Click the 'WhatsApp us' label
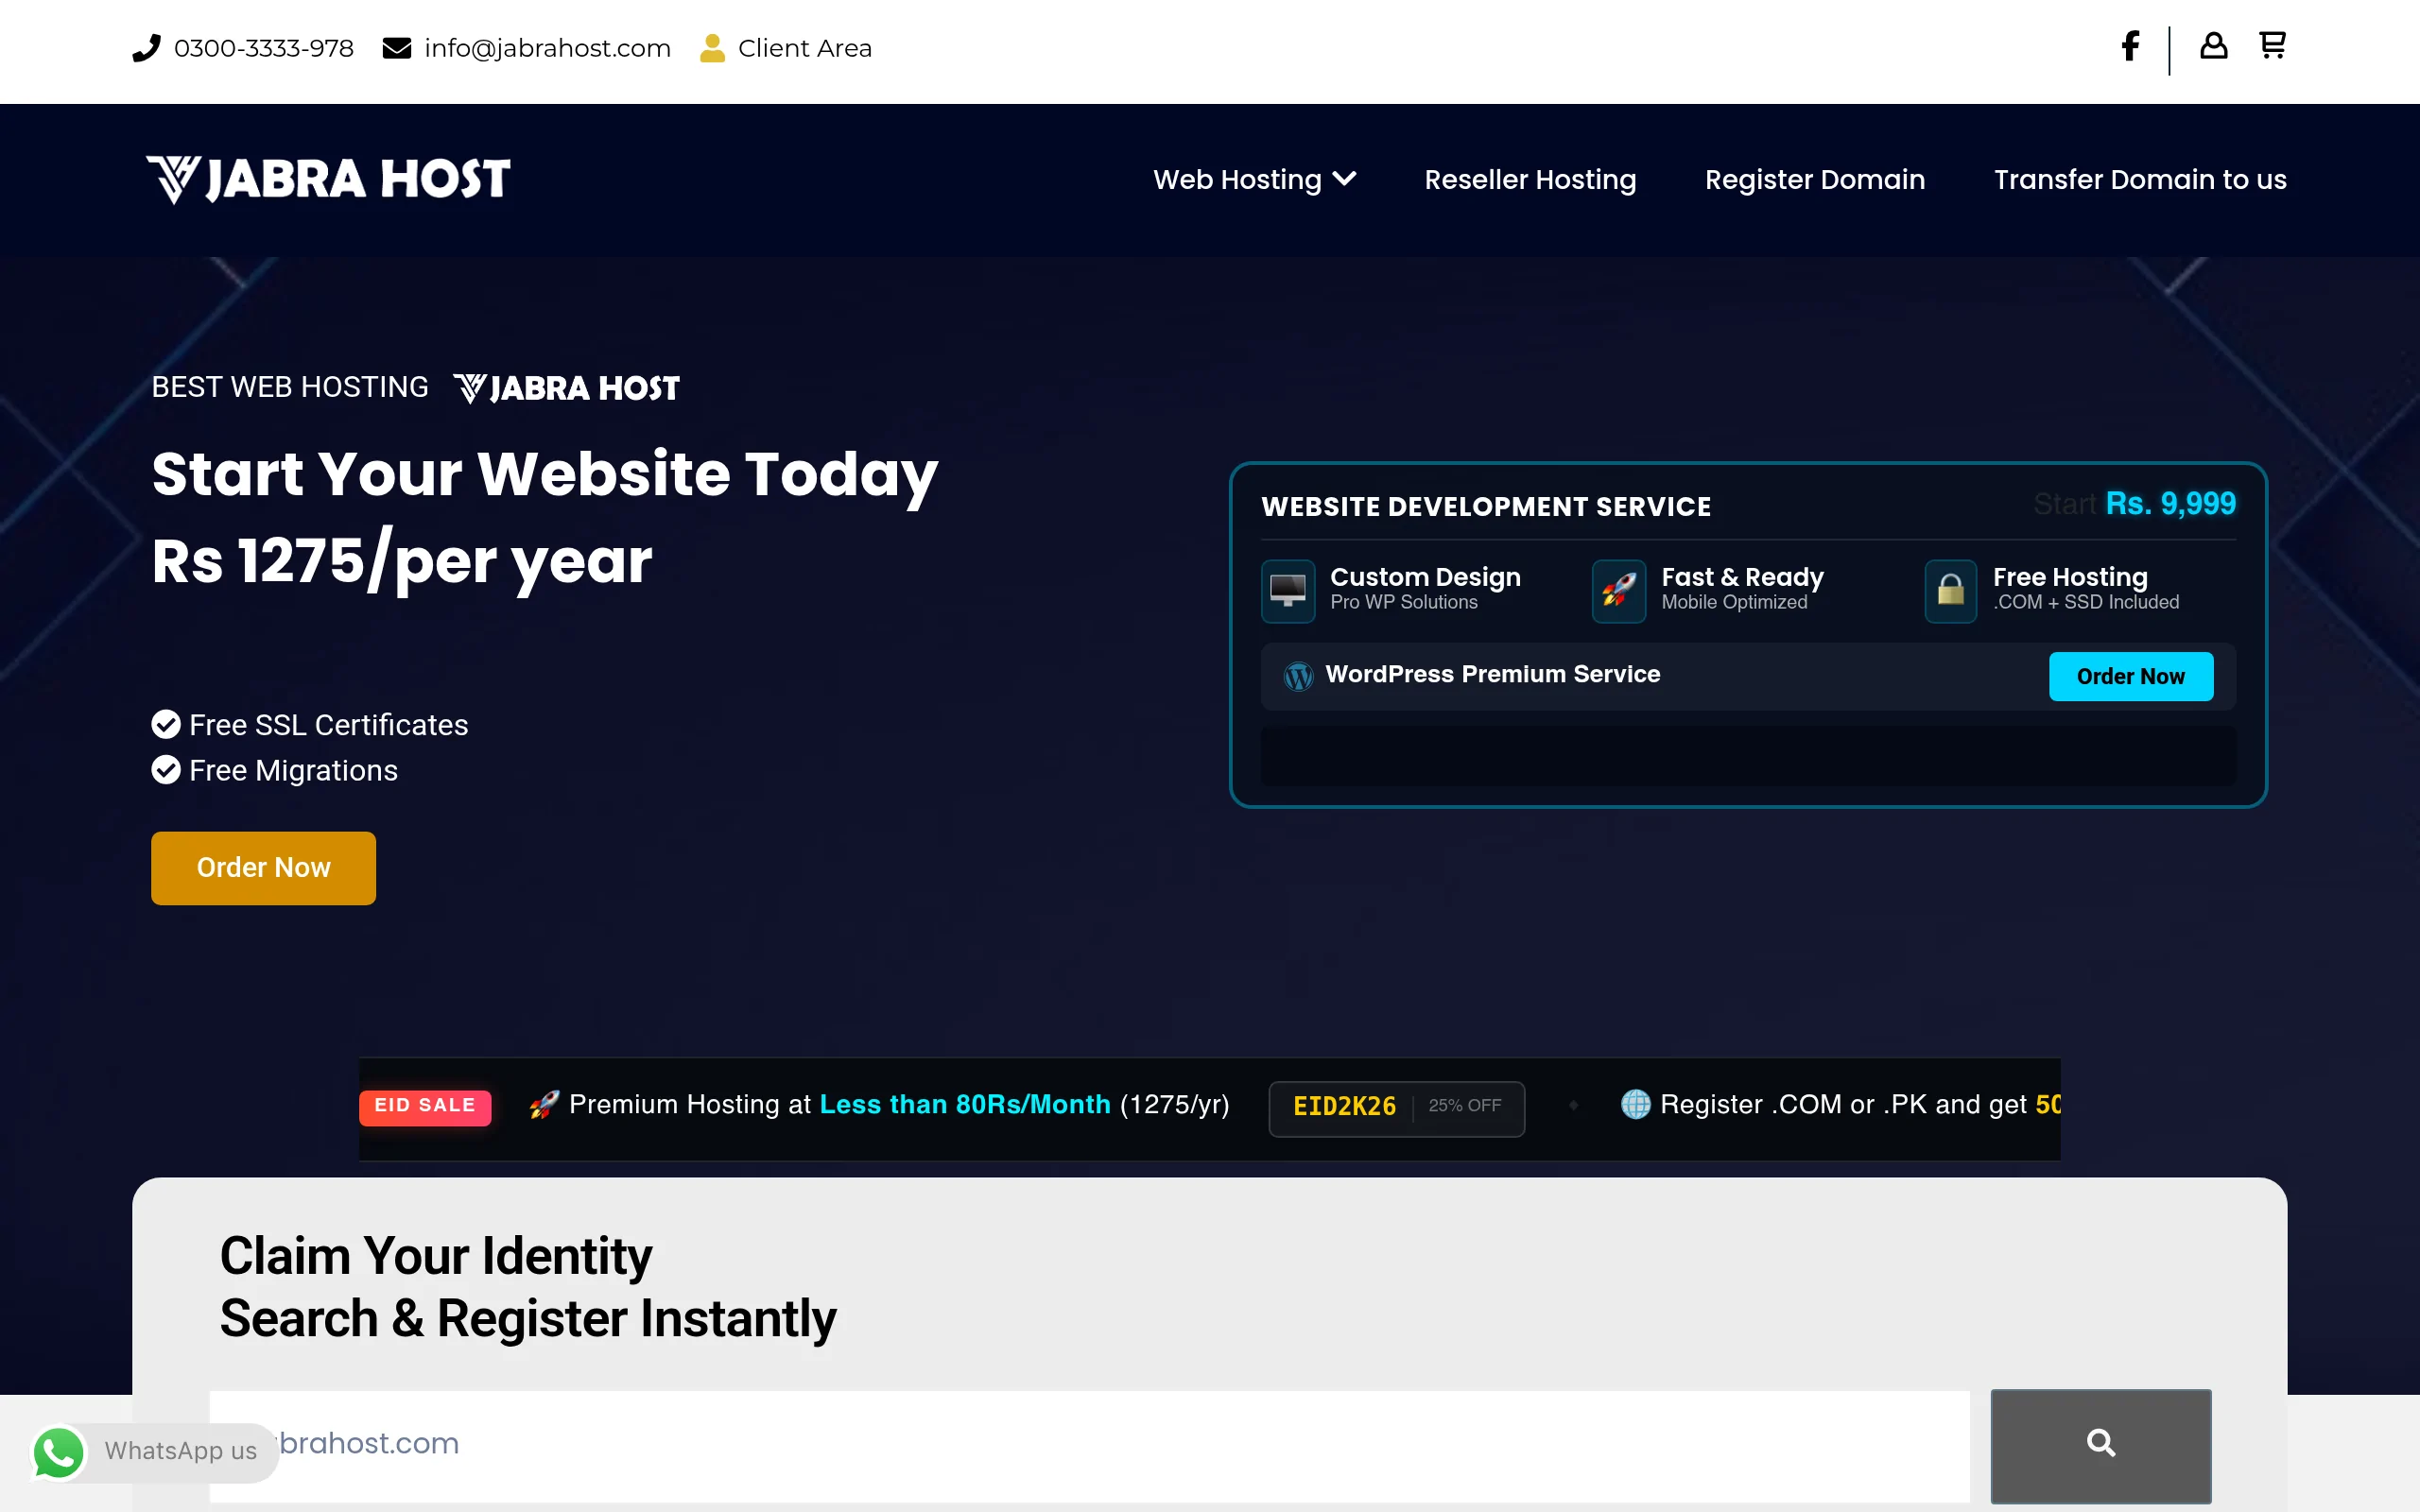2420x1512 pixels. (x=181, y=1451)
